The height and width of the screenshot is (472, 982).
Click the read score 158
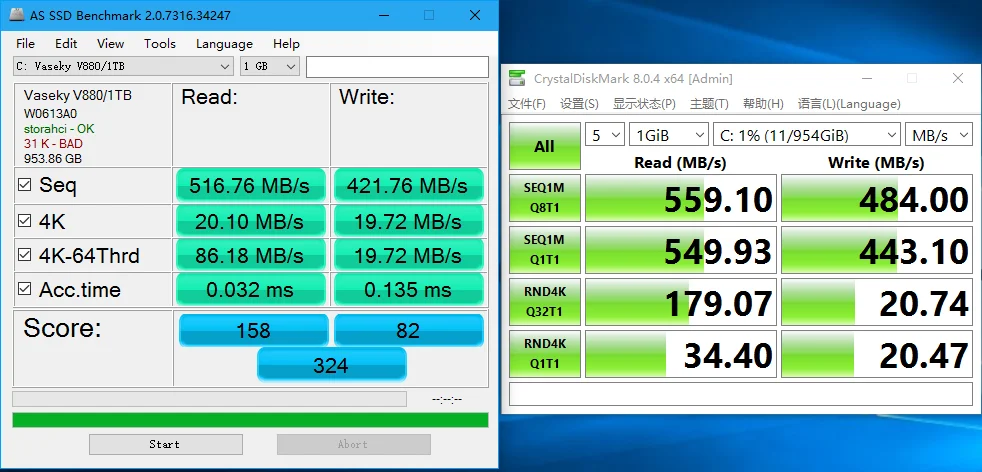(x=254, y=330)
